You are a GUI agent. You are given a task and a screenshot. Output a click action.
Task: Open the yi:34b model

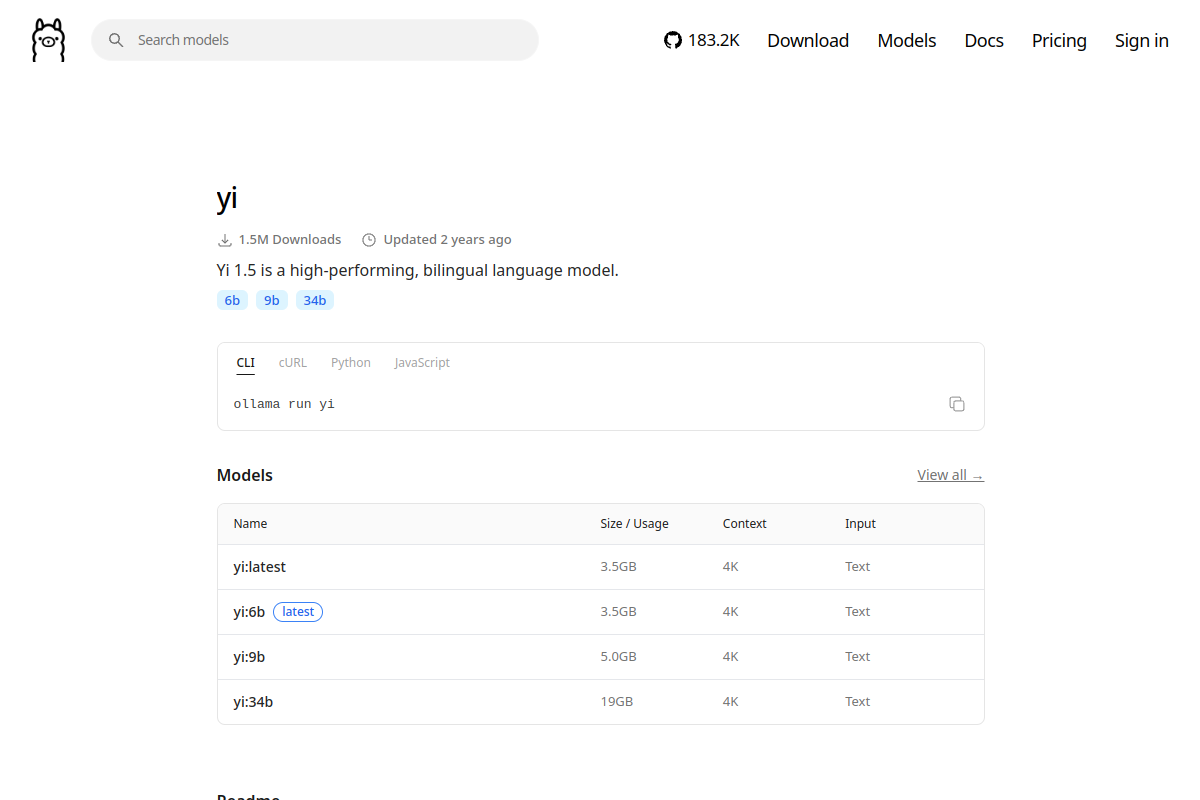[x=253, y=702]
